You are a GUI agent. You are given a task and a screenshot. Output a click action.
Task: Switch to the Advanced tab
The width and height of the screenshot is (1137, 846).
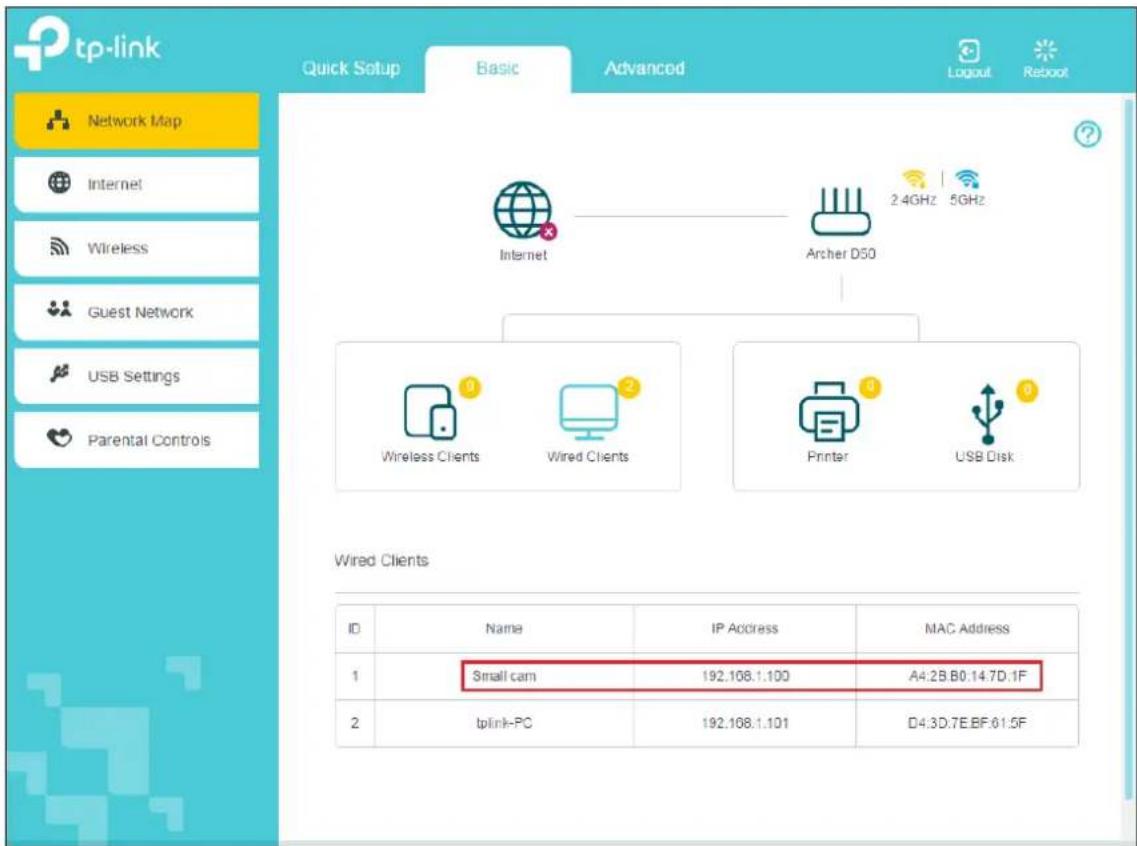pyautogui.click(x=644, y=68)
